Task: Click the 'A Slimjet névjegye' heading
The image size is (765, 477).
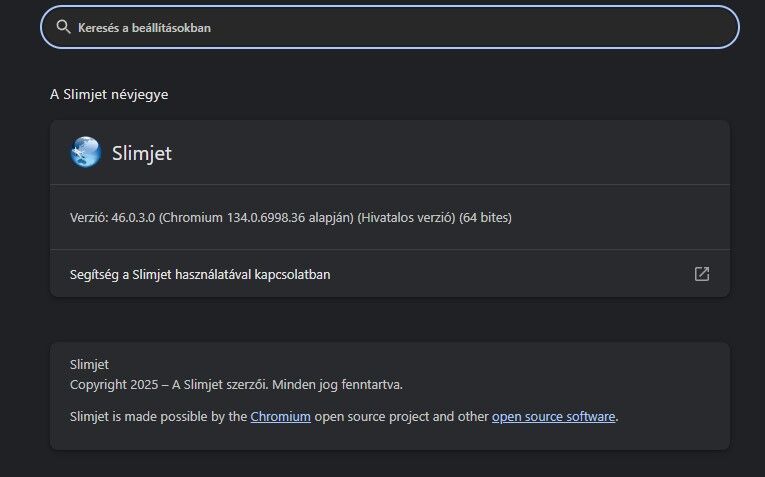Action: [109, 94]
